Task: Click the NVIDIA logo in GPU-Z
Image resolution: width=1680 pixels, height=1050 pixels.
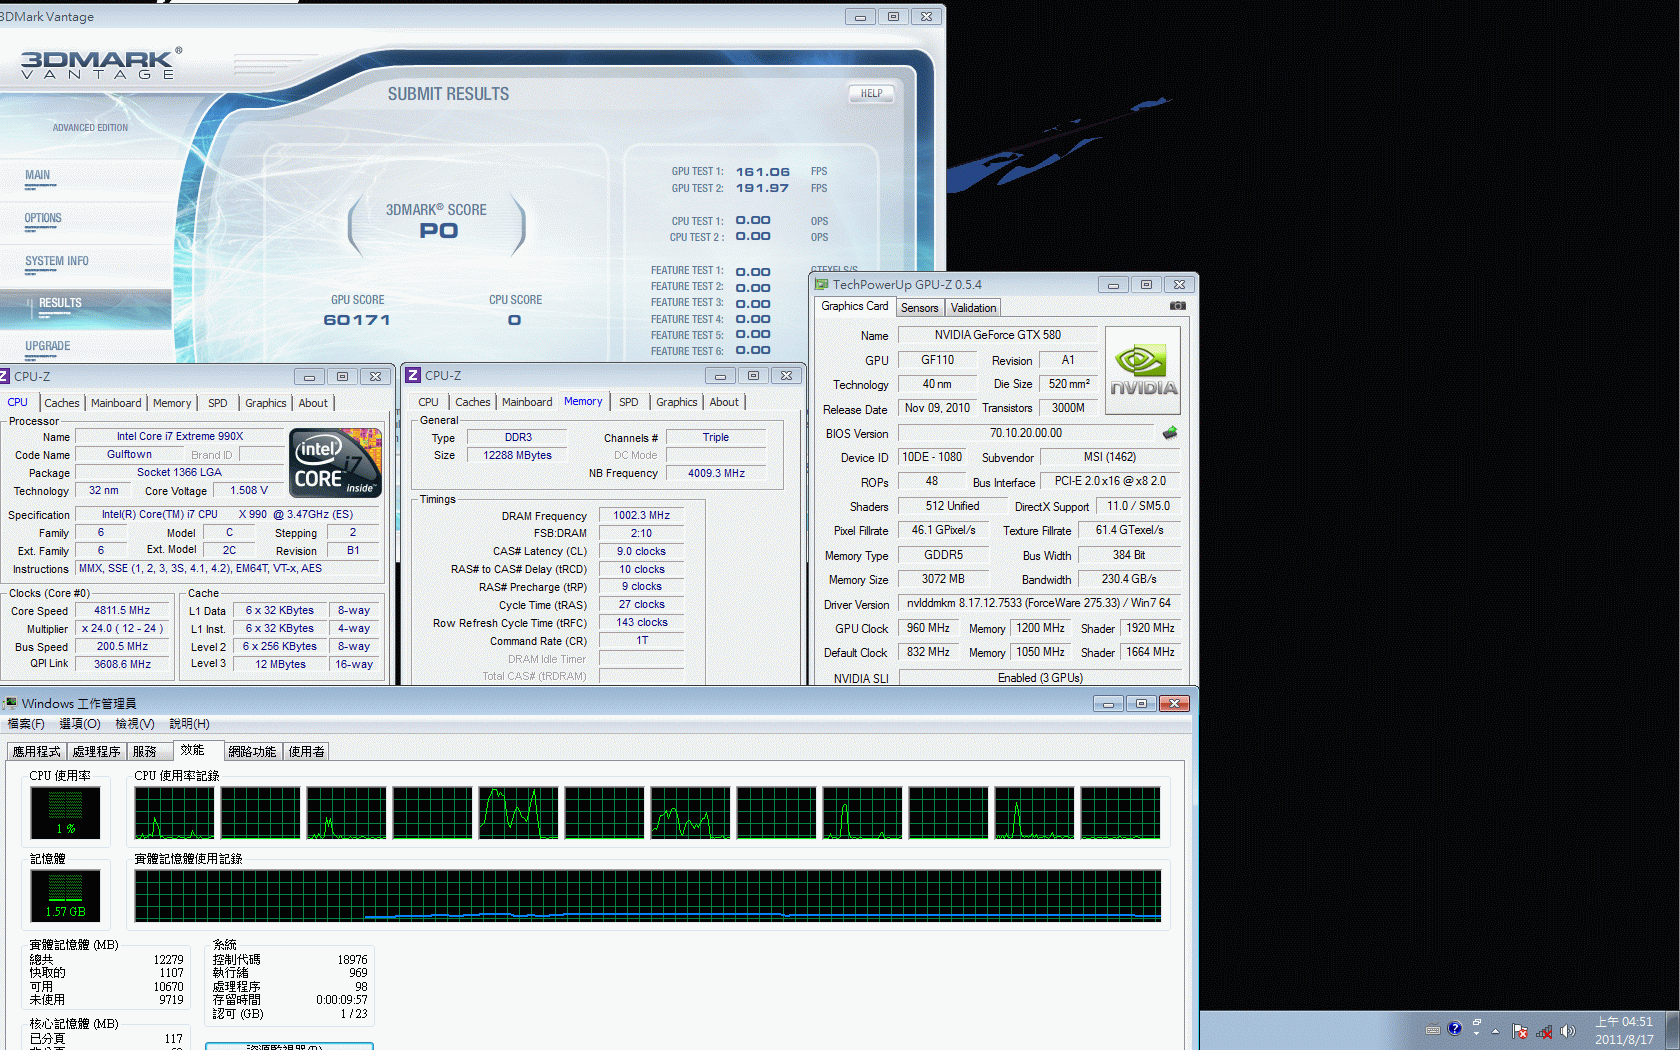Action: [x=1142, y=371]
